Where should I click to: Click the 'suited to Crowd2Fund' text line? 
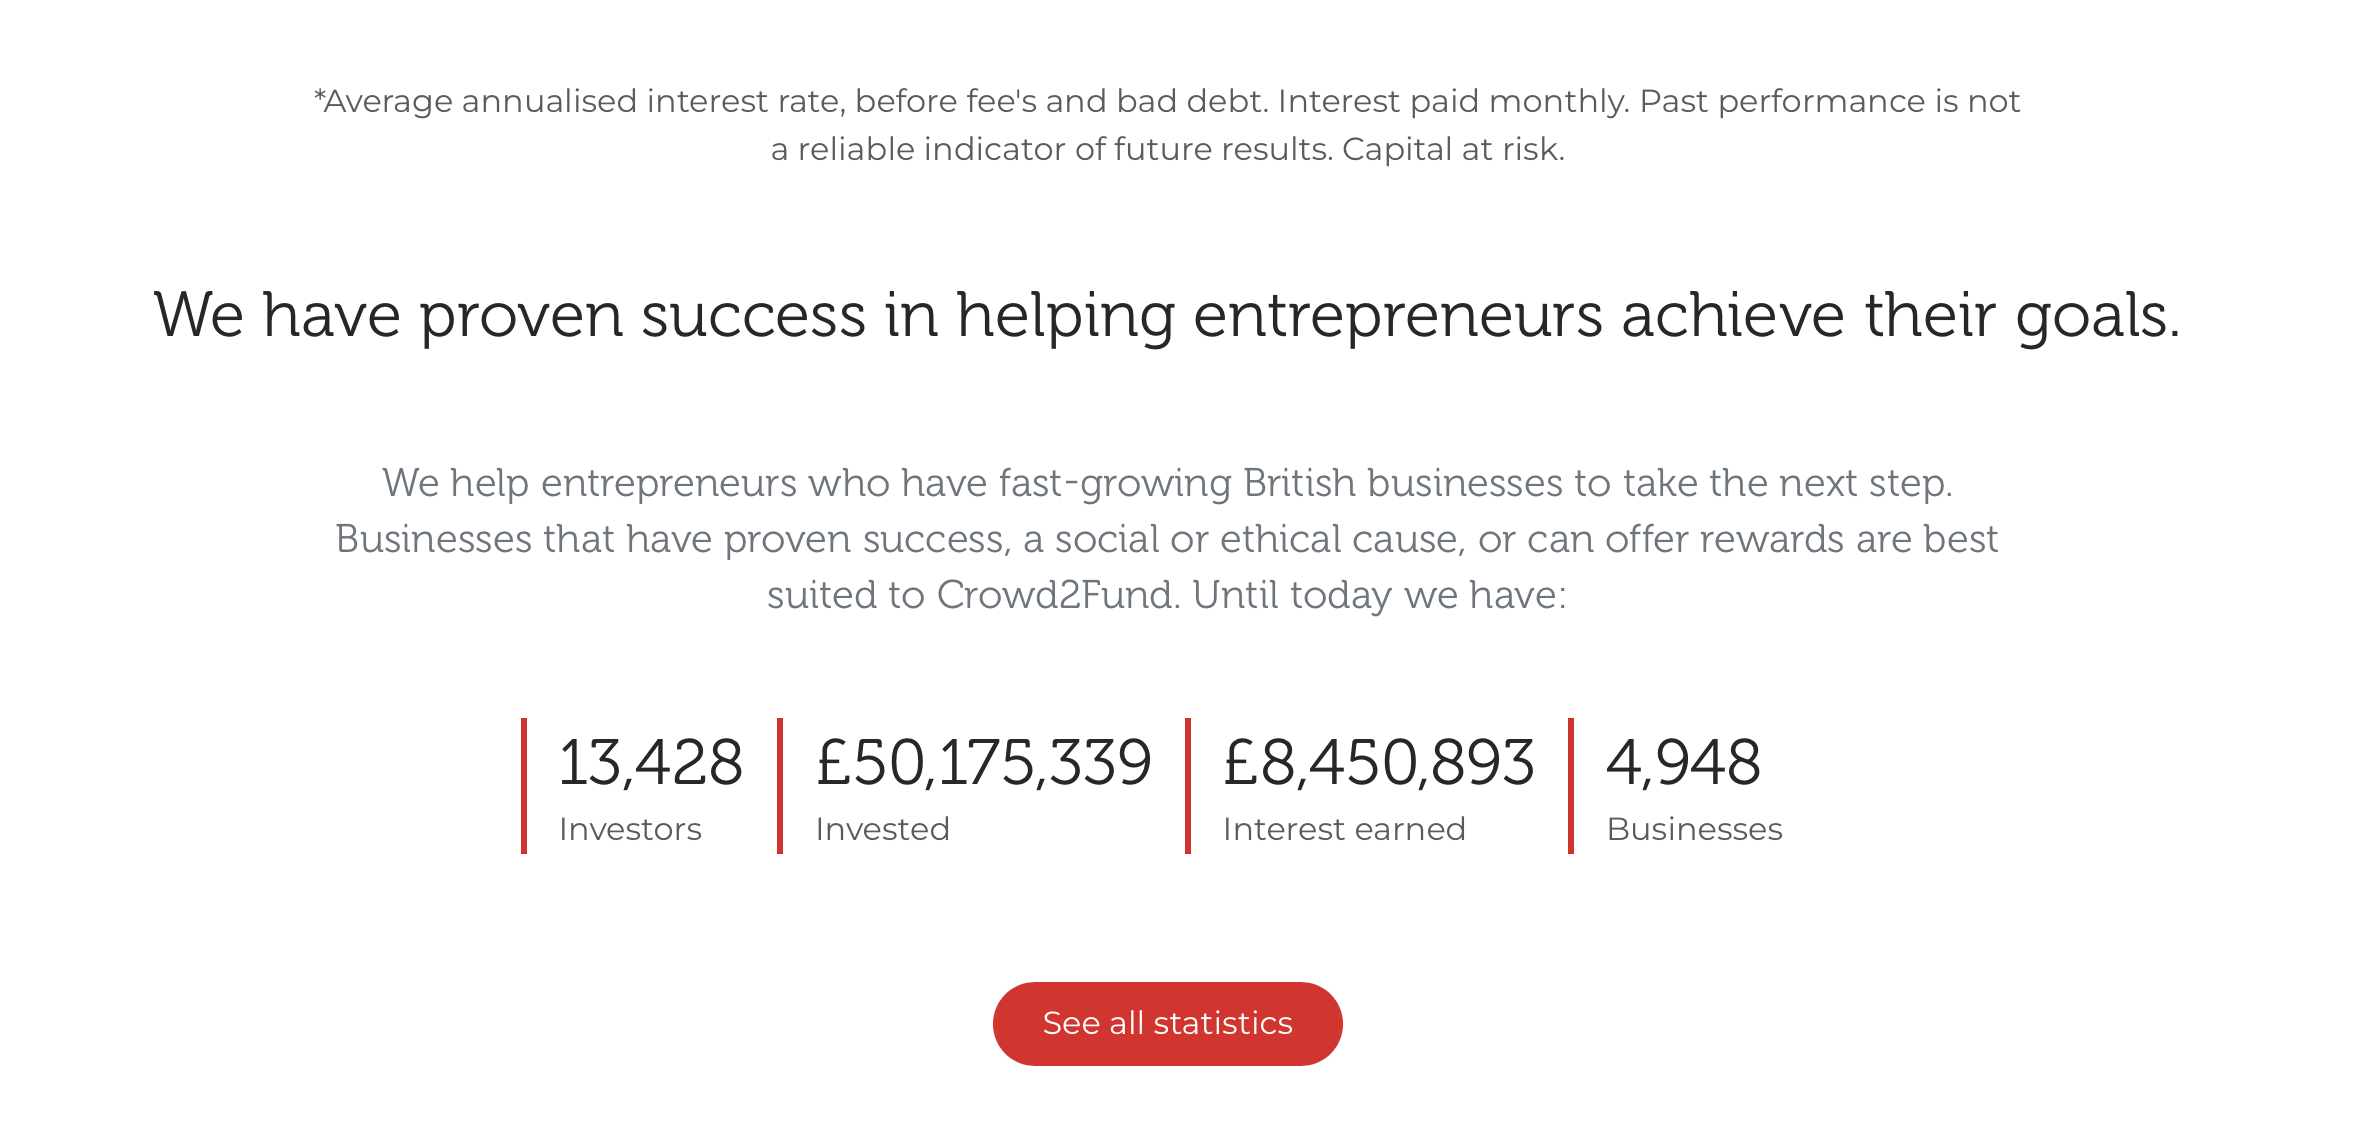tap(1167, 596)
